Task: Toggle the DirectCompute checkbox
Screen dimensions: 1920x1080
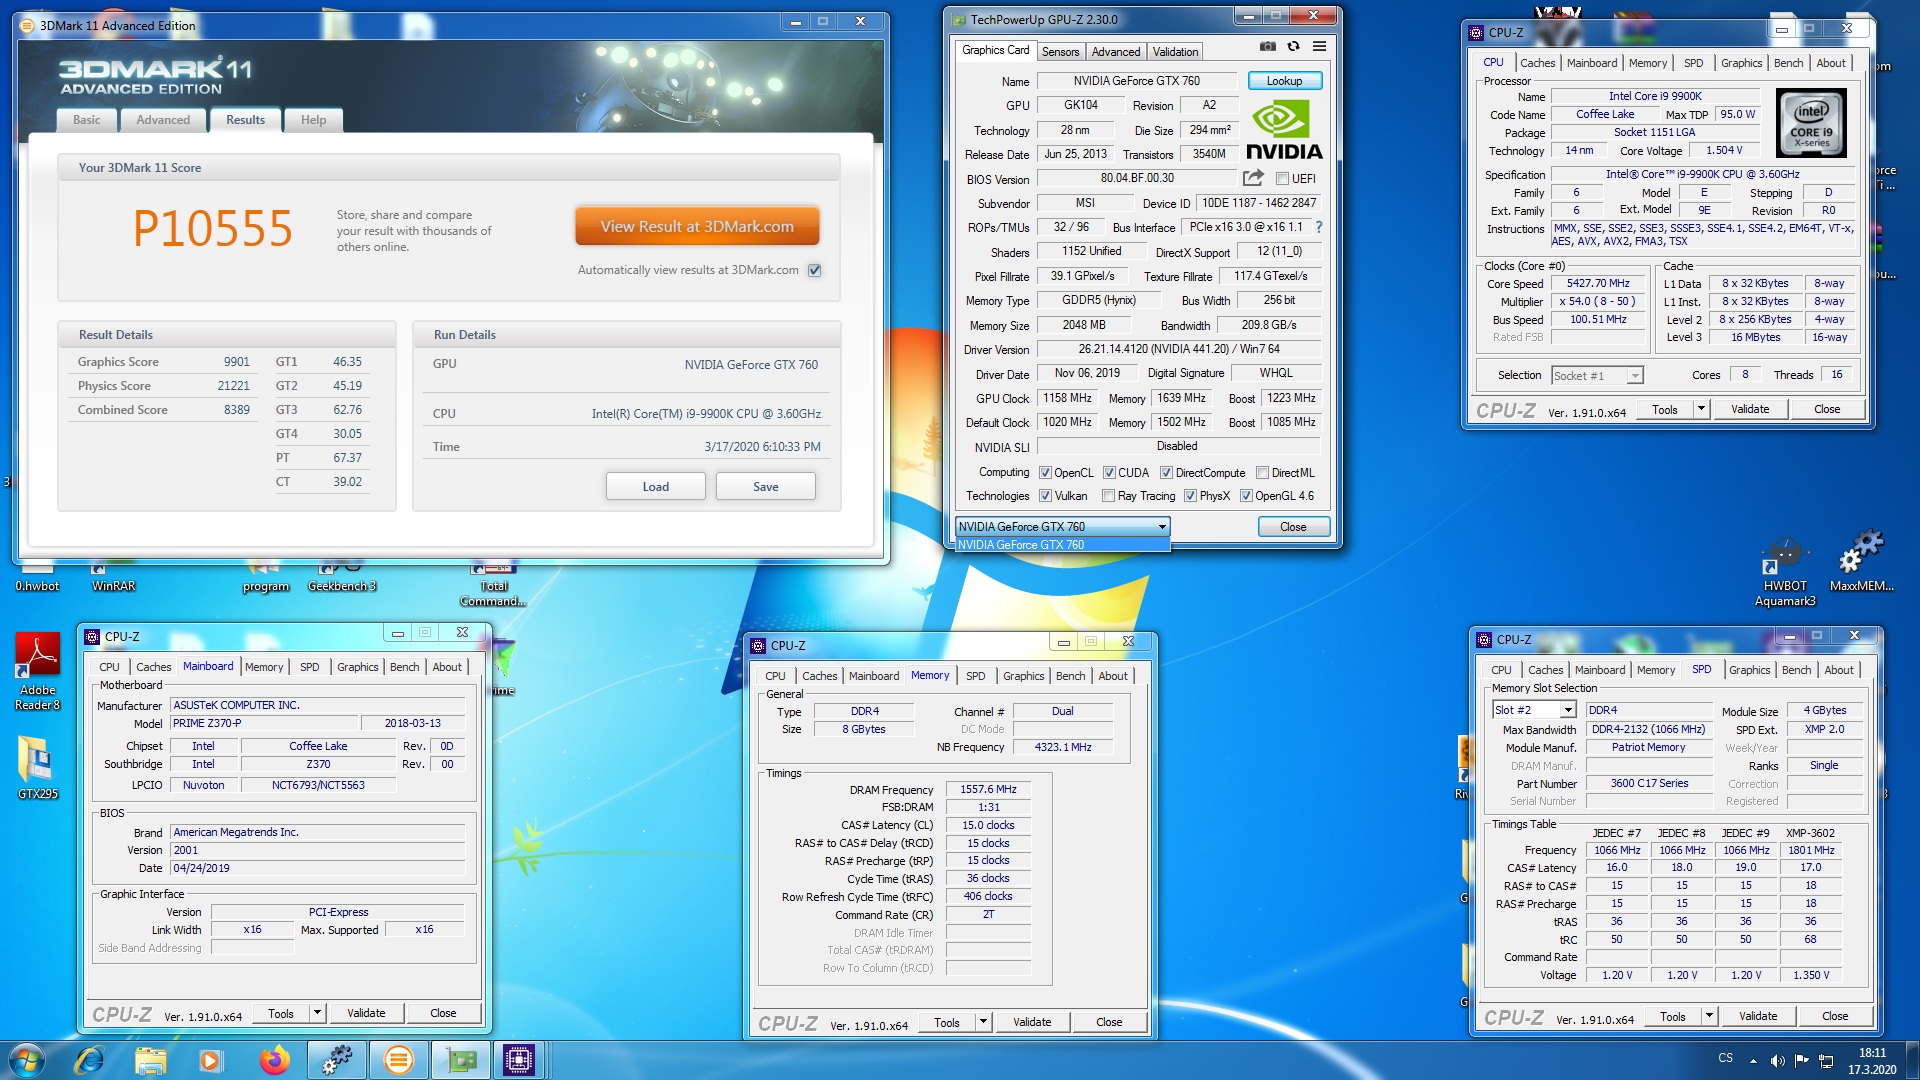Action: (1166, 473)
